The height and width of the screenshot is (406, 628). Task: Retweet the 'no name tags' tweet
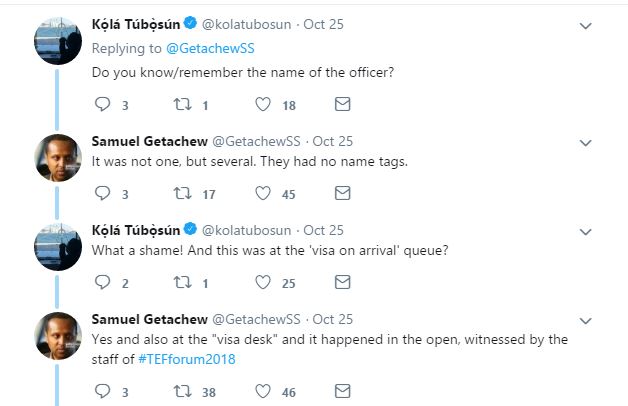(182, 193)
